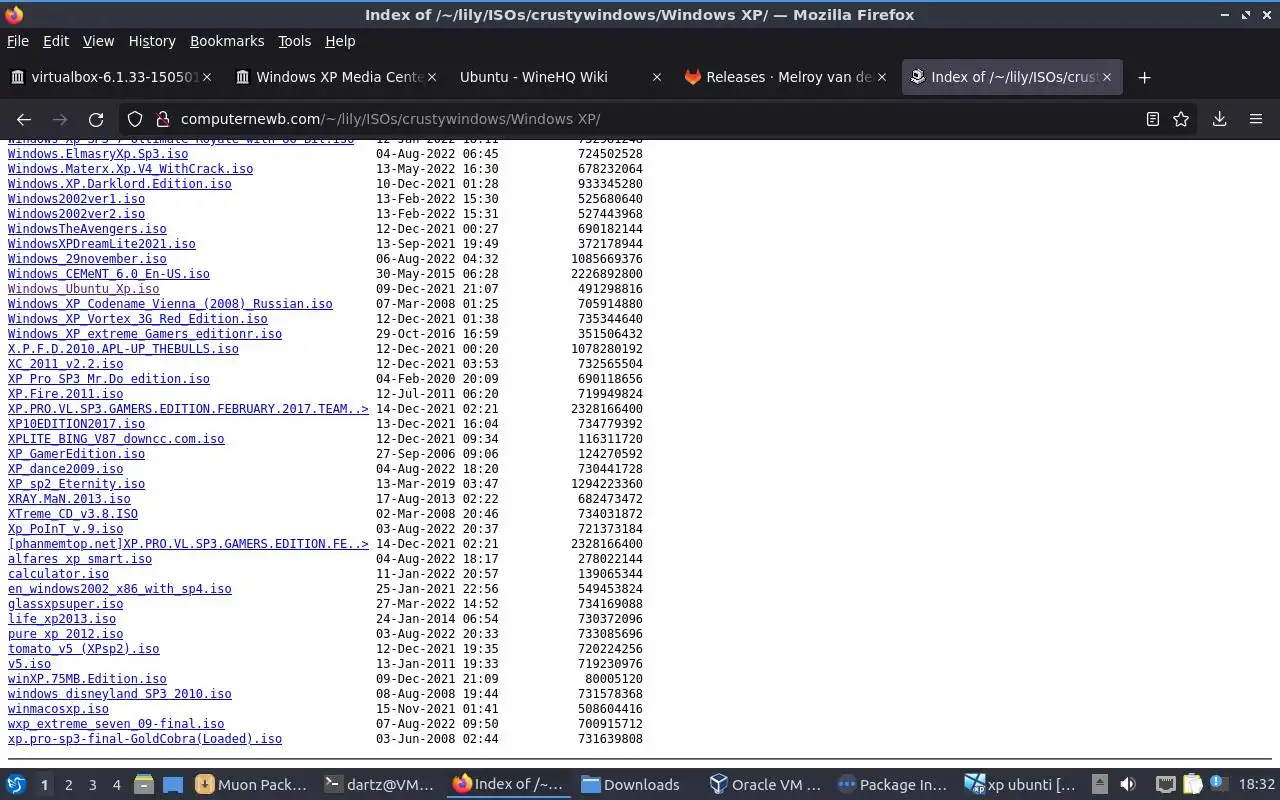Open xp ubunti VM taskbar item
1280x800 pixels.
1020,785
